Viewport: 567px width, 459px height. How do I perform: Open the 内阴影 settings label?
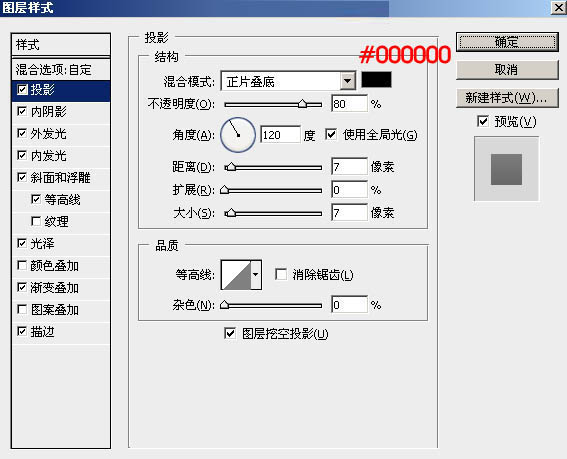point(48,112)
